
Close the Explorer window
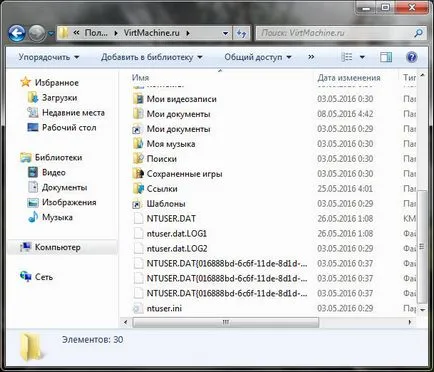point(412,8)
